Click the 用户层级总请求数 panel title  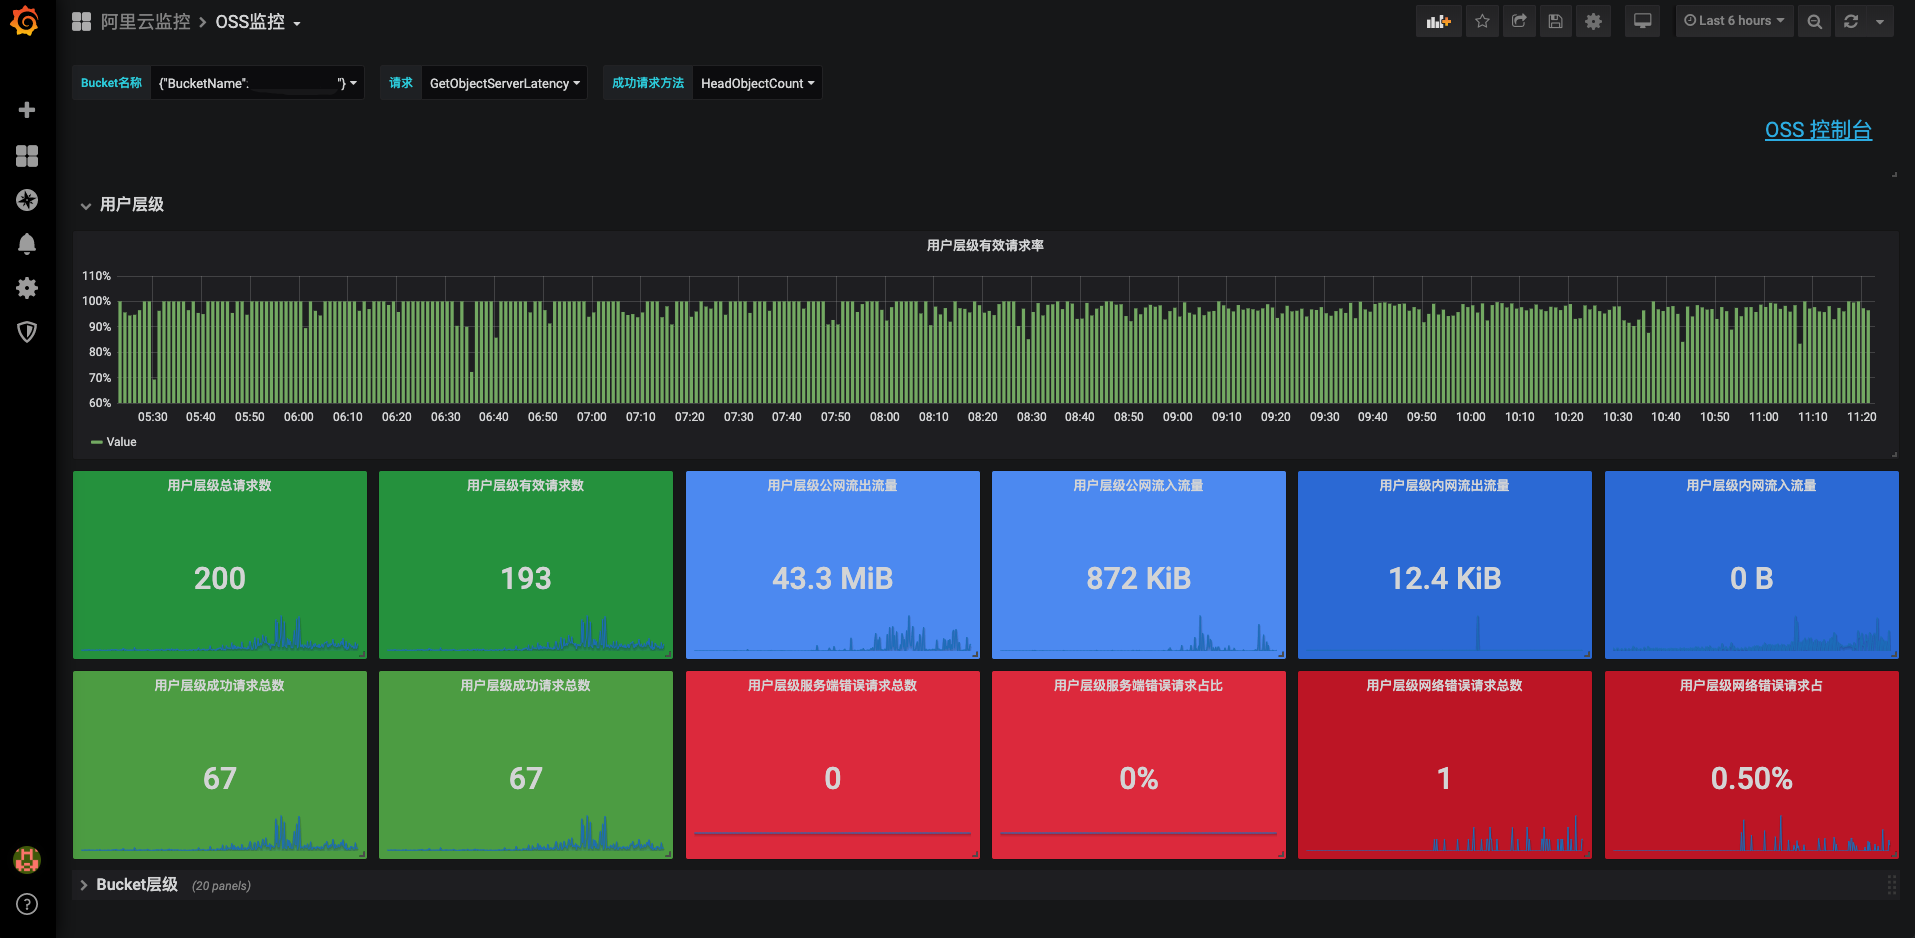point(219,485)
